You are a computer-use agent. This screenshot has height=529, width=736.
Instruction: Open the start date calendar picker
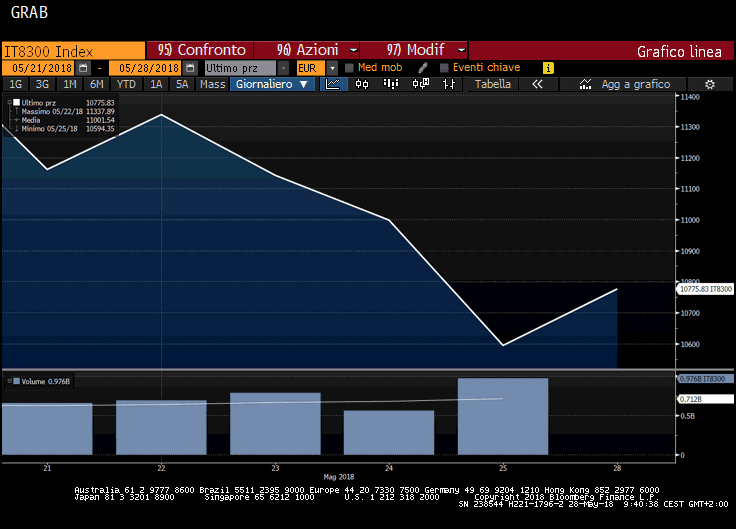point(83,68)
